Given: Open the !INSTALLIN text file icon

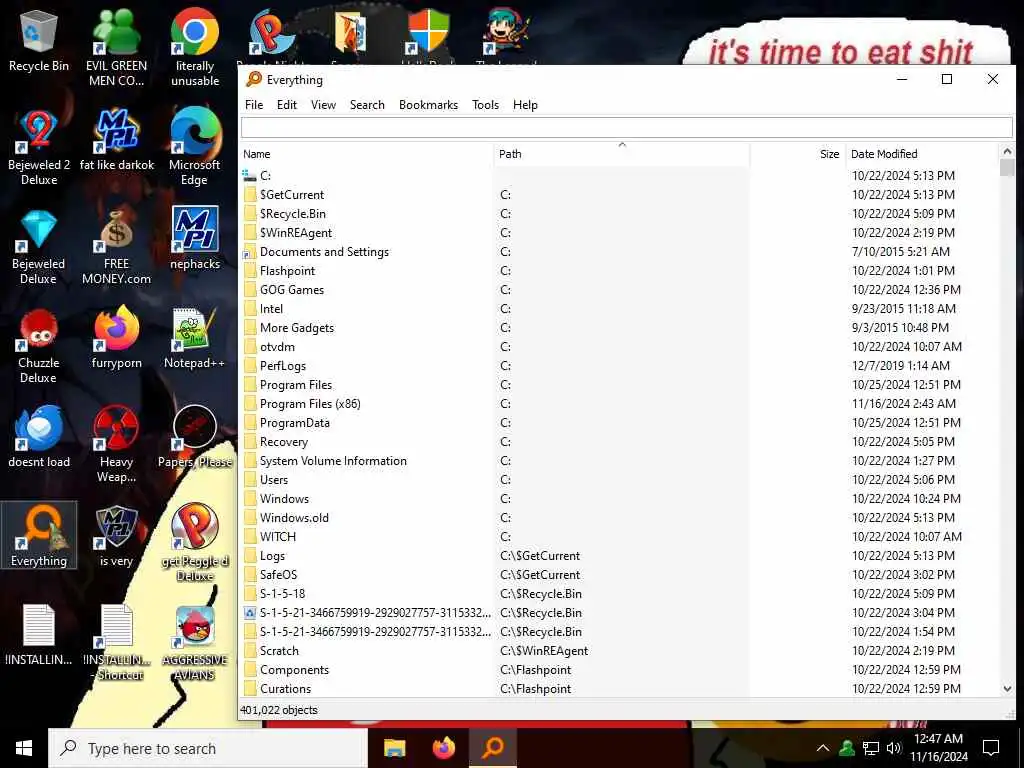Looking at the screenshot, I should (39, 635).
